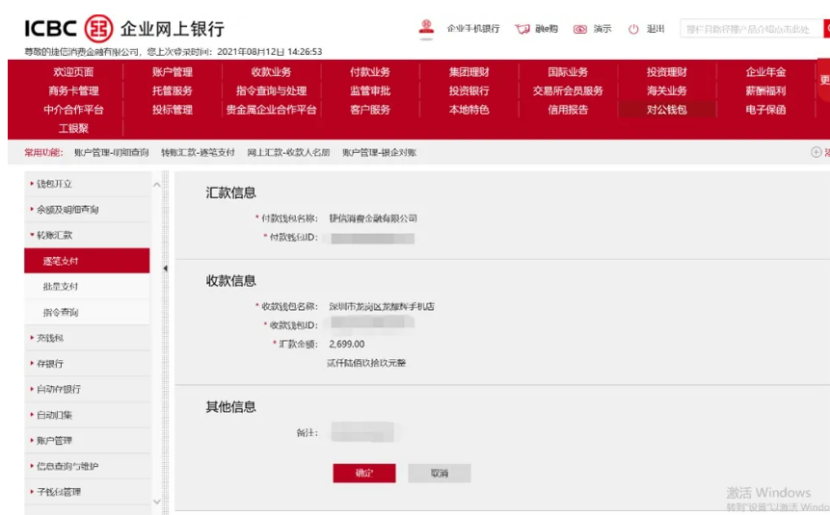Open 客户服务 menu
Screen dimensions: 830x515
tap(370, 110)
